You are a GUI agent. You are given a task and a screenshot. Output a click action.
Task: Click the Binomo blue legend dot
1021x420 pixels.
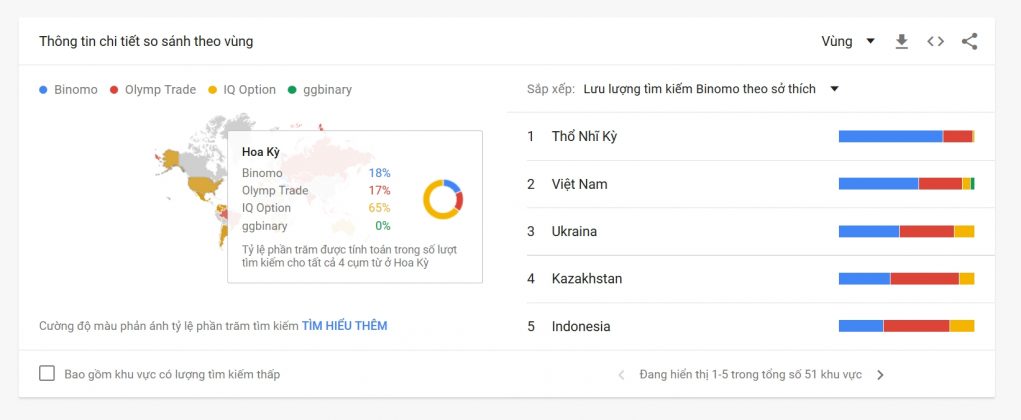[43, 90]
